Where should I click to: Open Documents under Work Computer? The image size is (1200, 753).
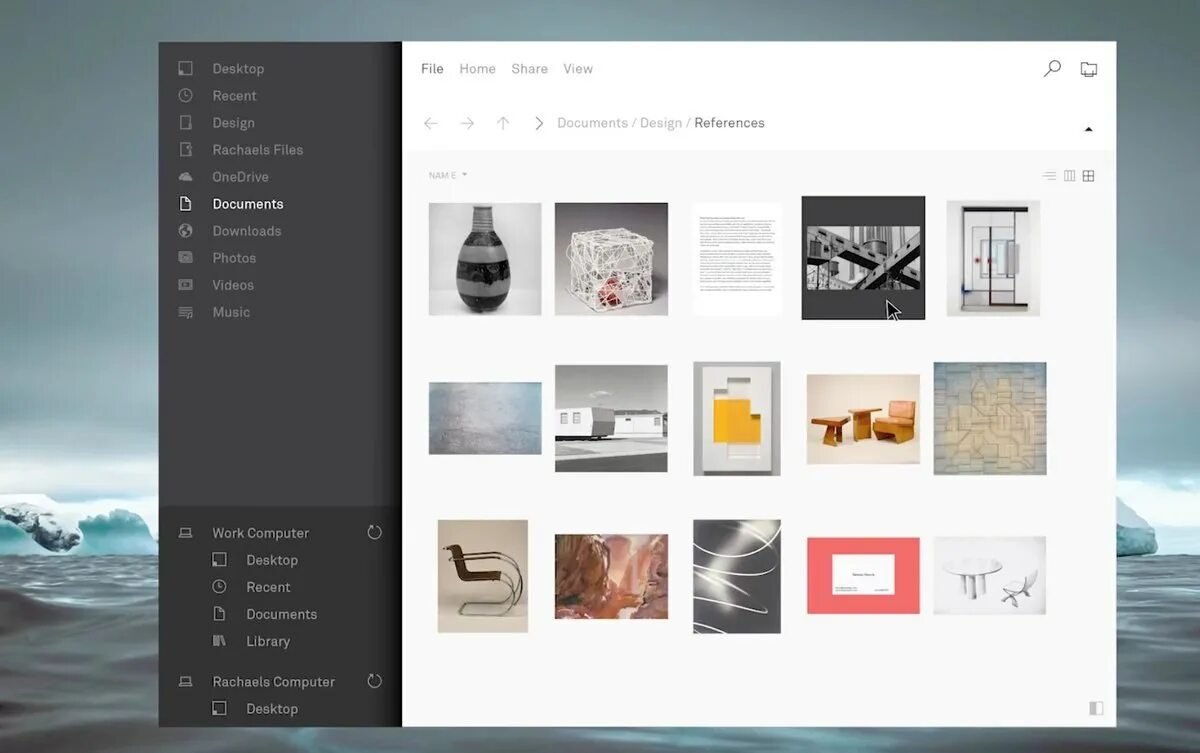click(x=282, y=614)
